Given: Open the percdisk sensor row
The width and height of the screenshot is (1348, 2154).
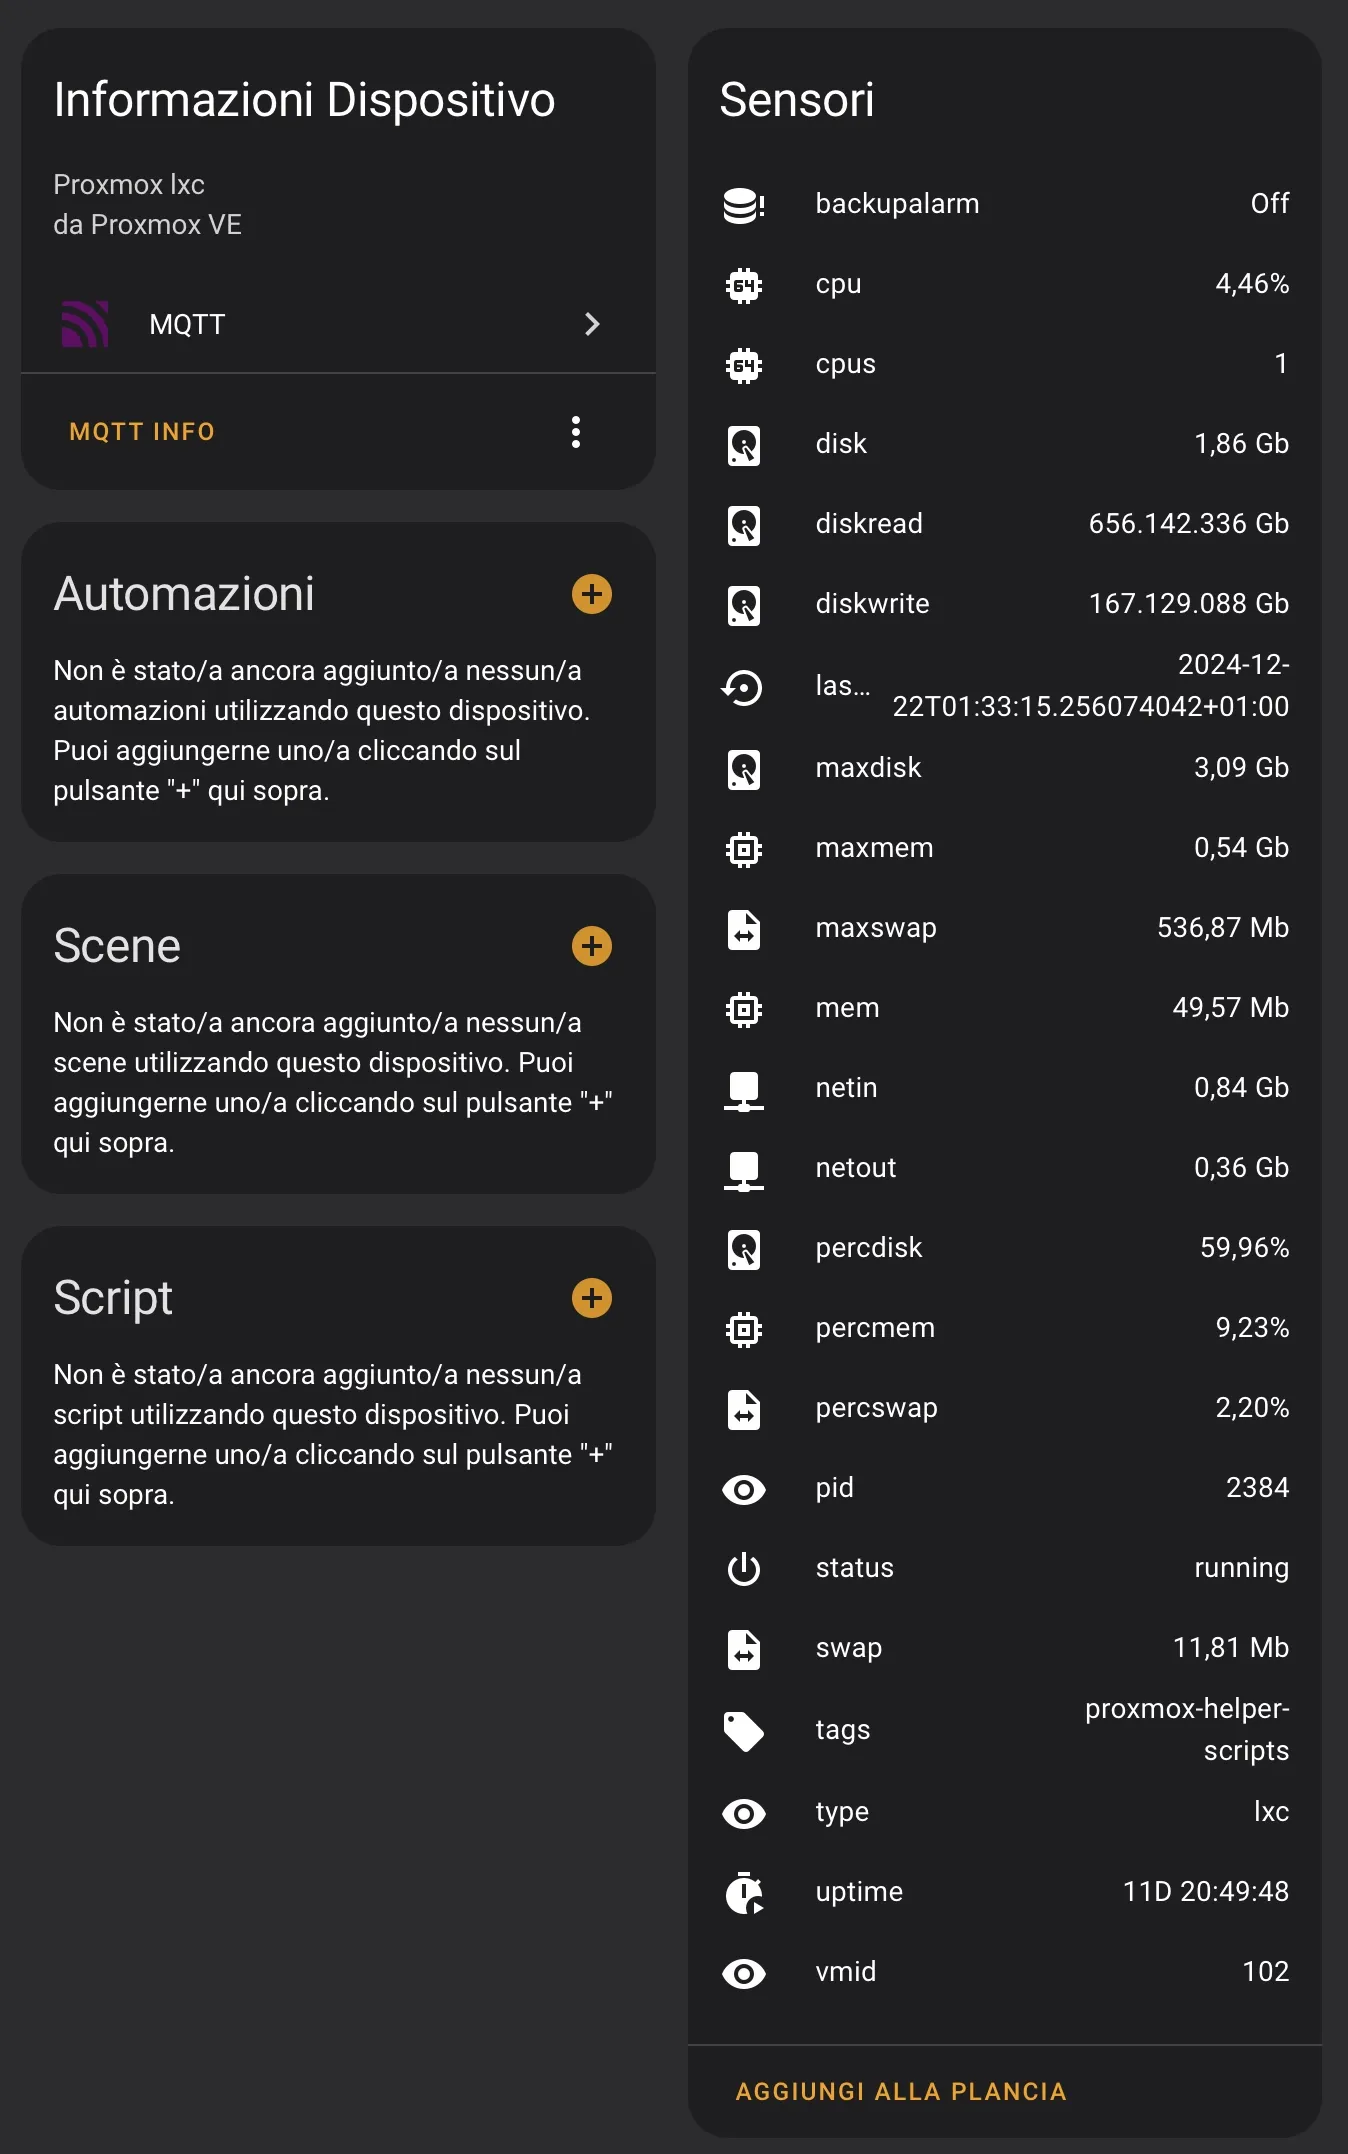Looking at the screenshot, I should (x=1004, y=1248).
